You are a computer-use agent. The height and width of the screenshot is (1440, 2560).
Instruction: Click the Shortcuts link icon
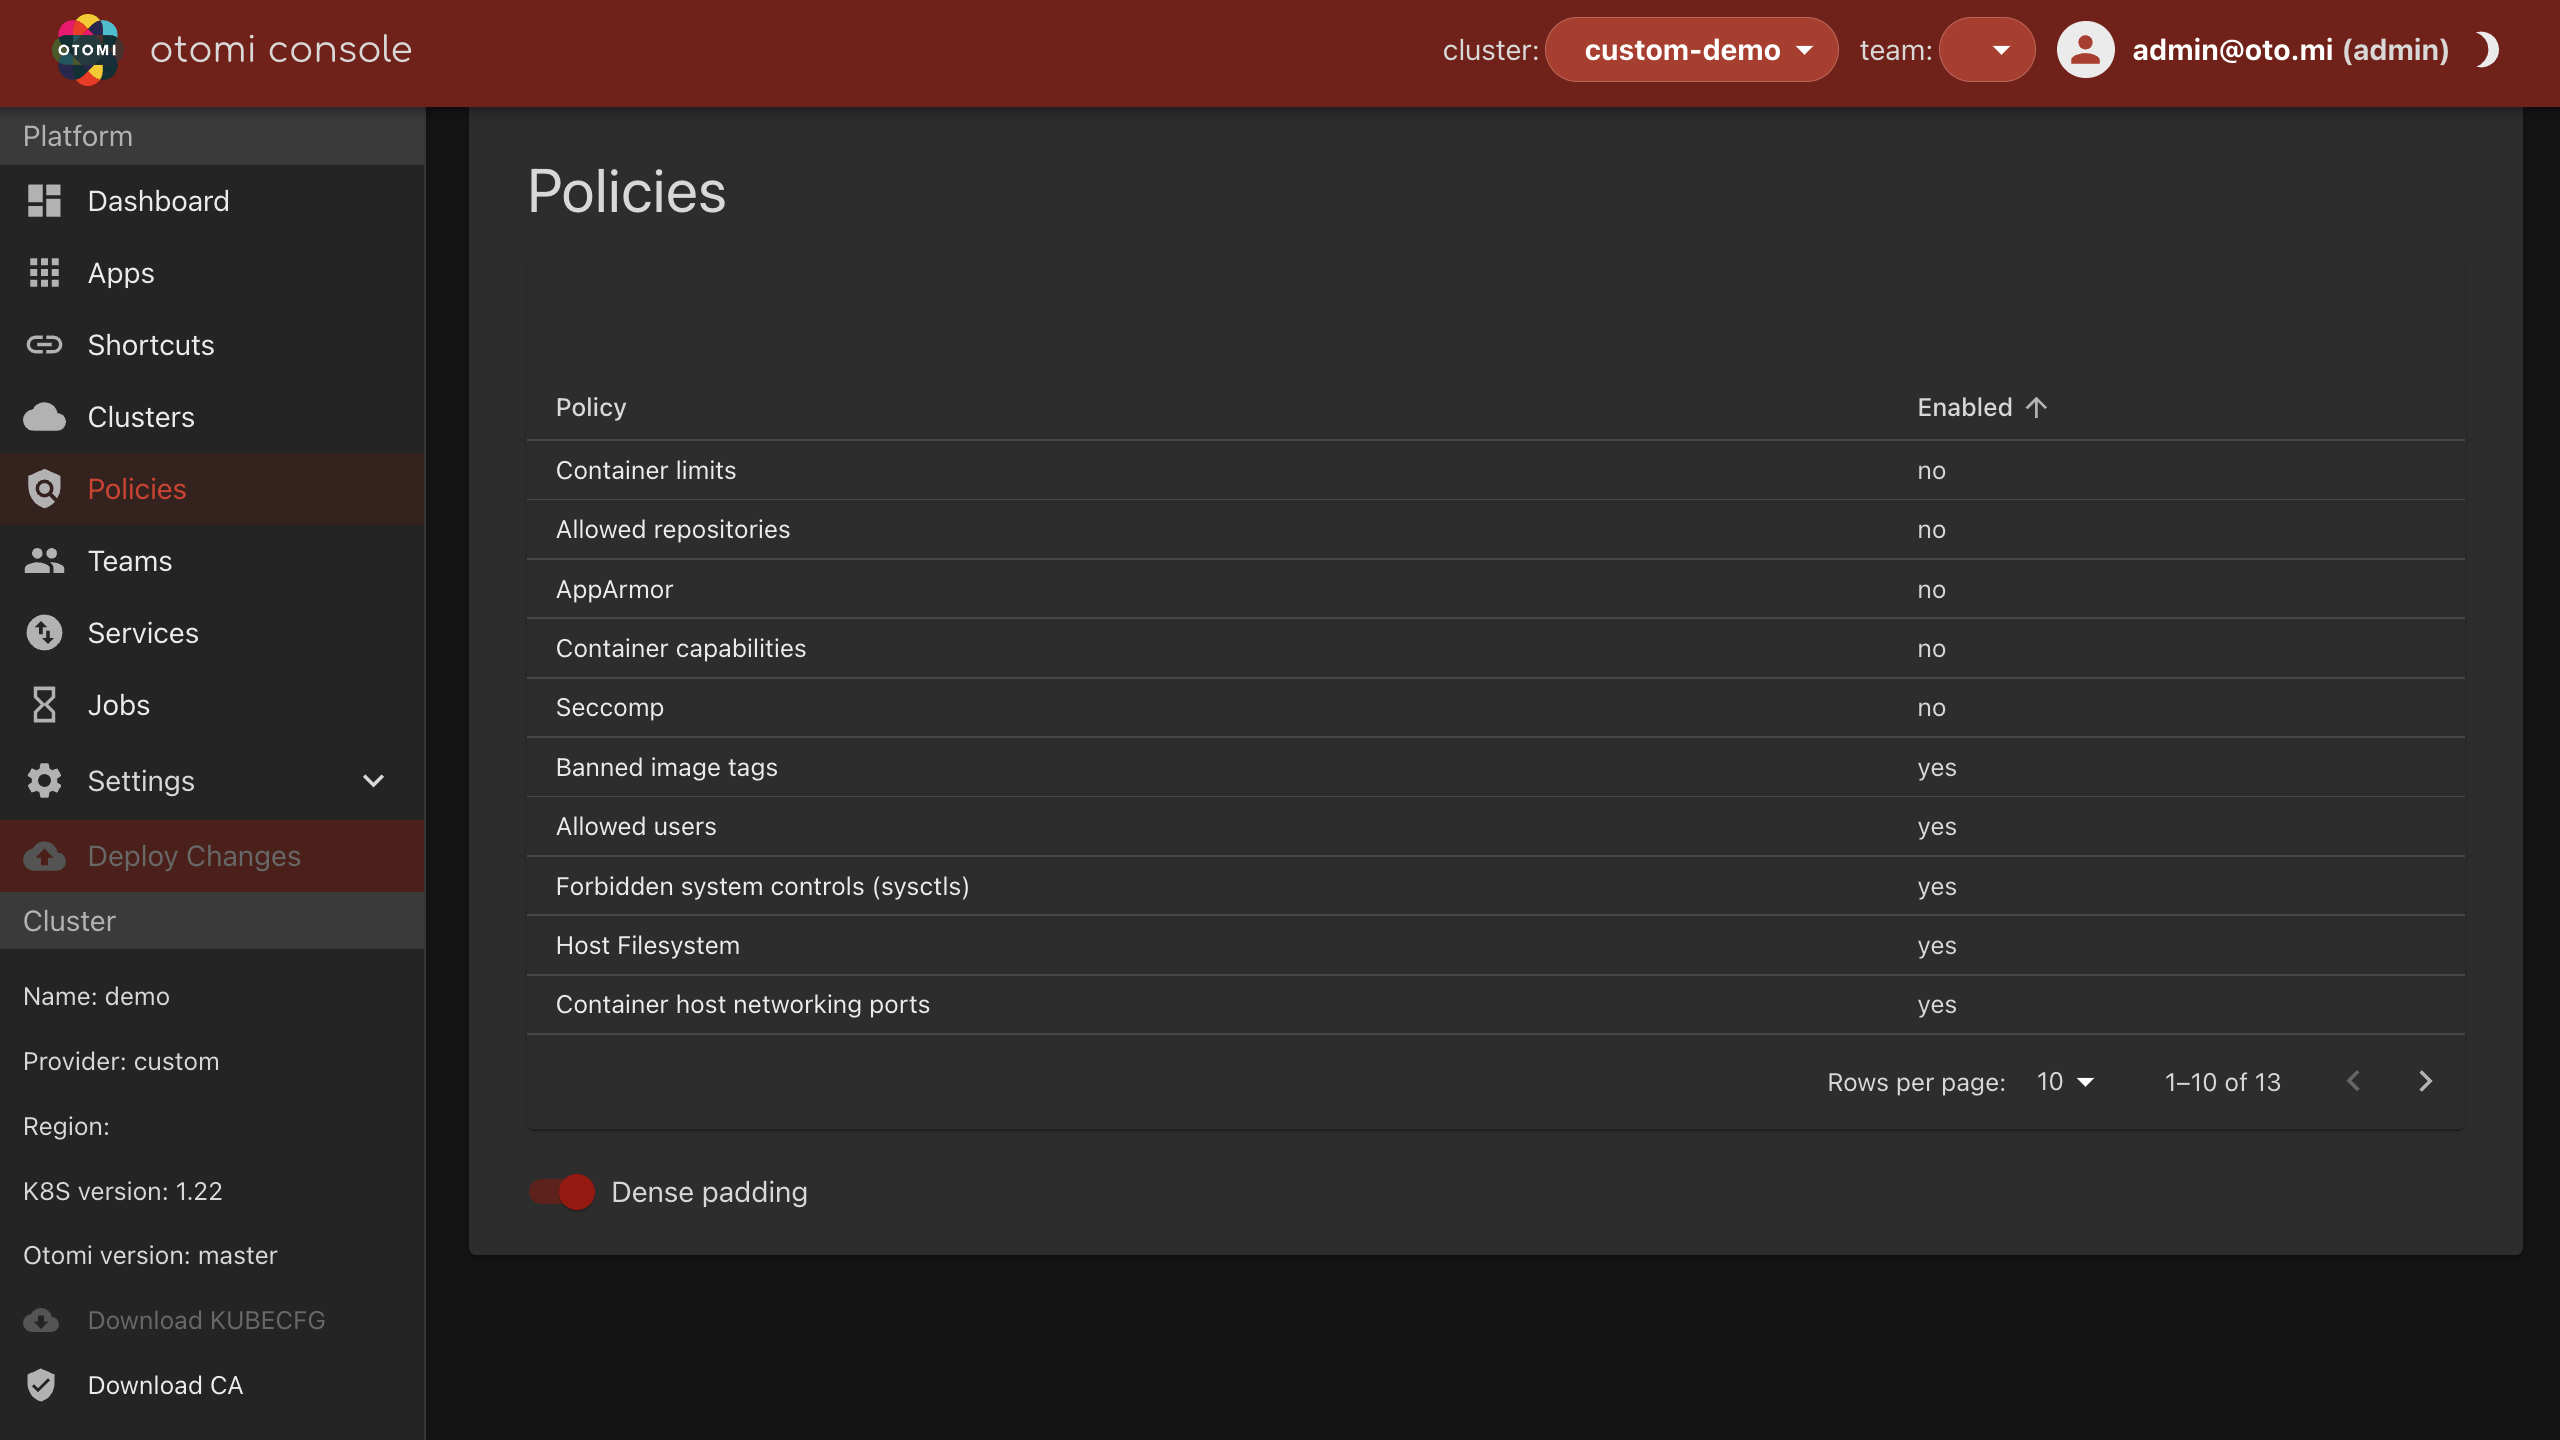tap(44, 345)
